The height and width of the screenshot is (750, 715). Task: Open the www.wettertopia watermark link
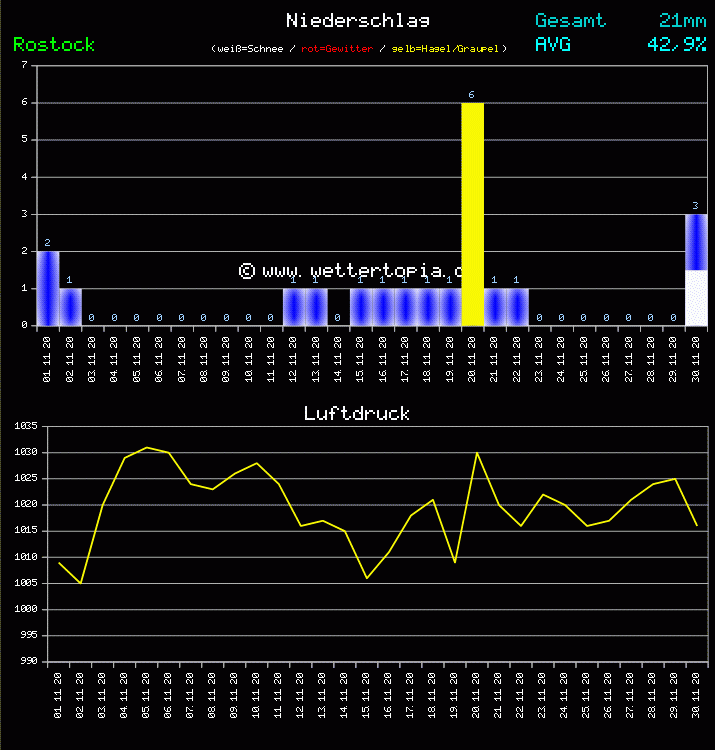tap(352, 270)
